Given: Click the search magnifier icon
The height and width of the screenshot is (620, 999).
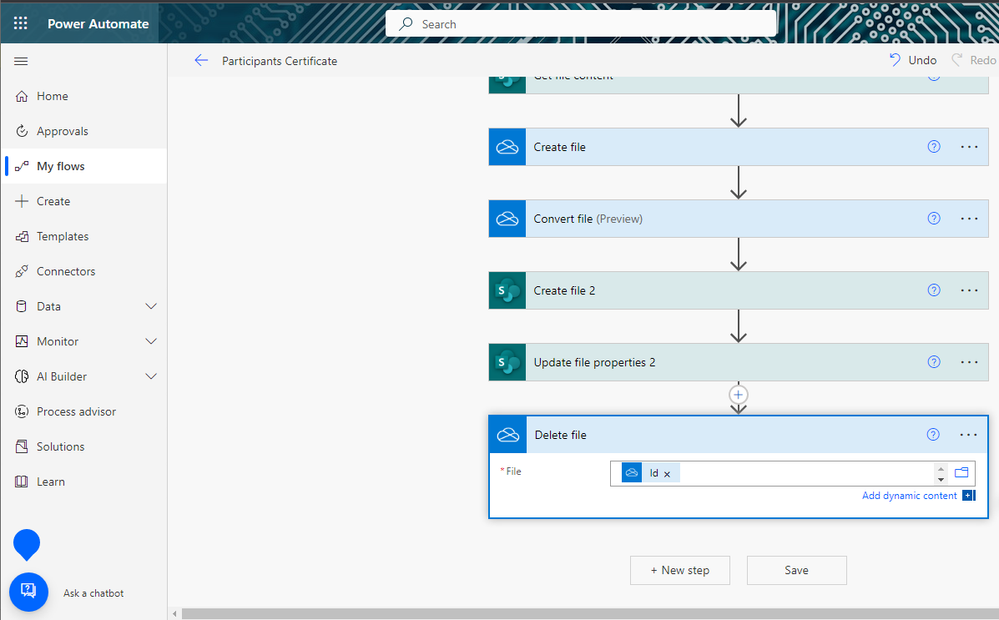Looking at the screenshot, I should point(406,24).
